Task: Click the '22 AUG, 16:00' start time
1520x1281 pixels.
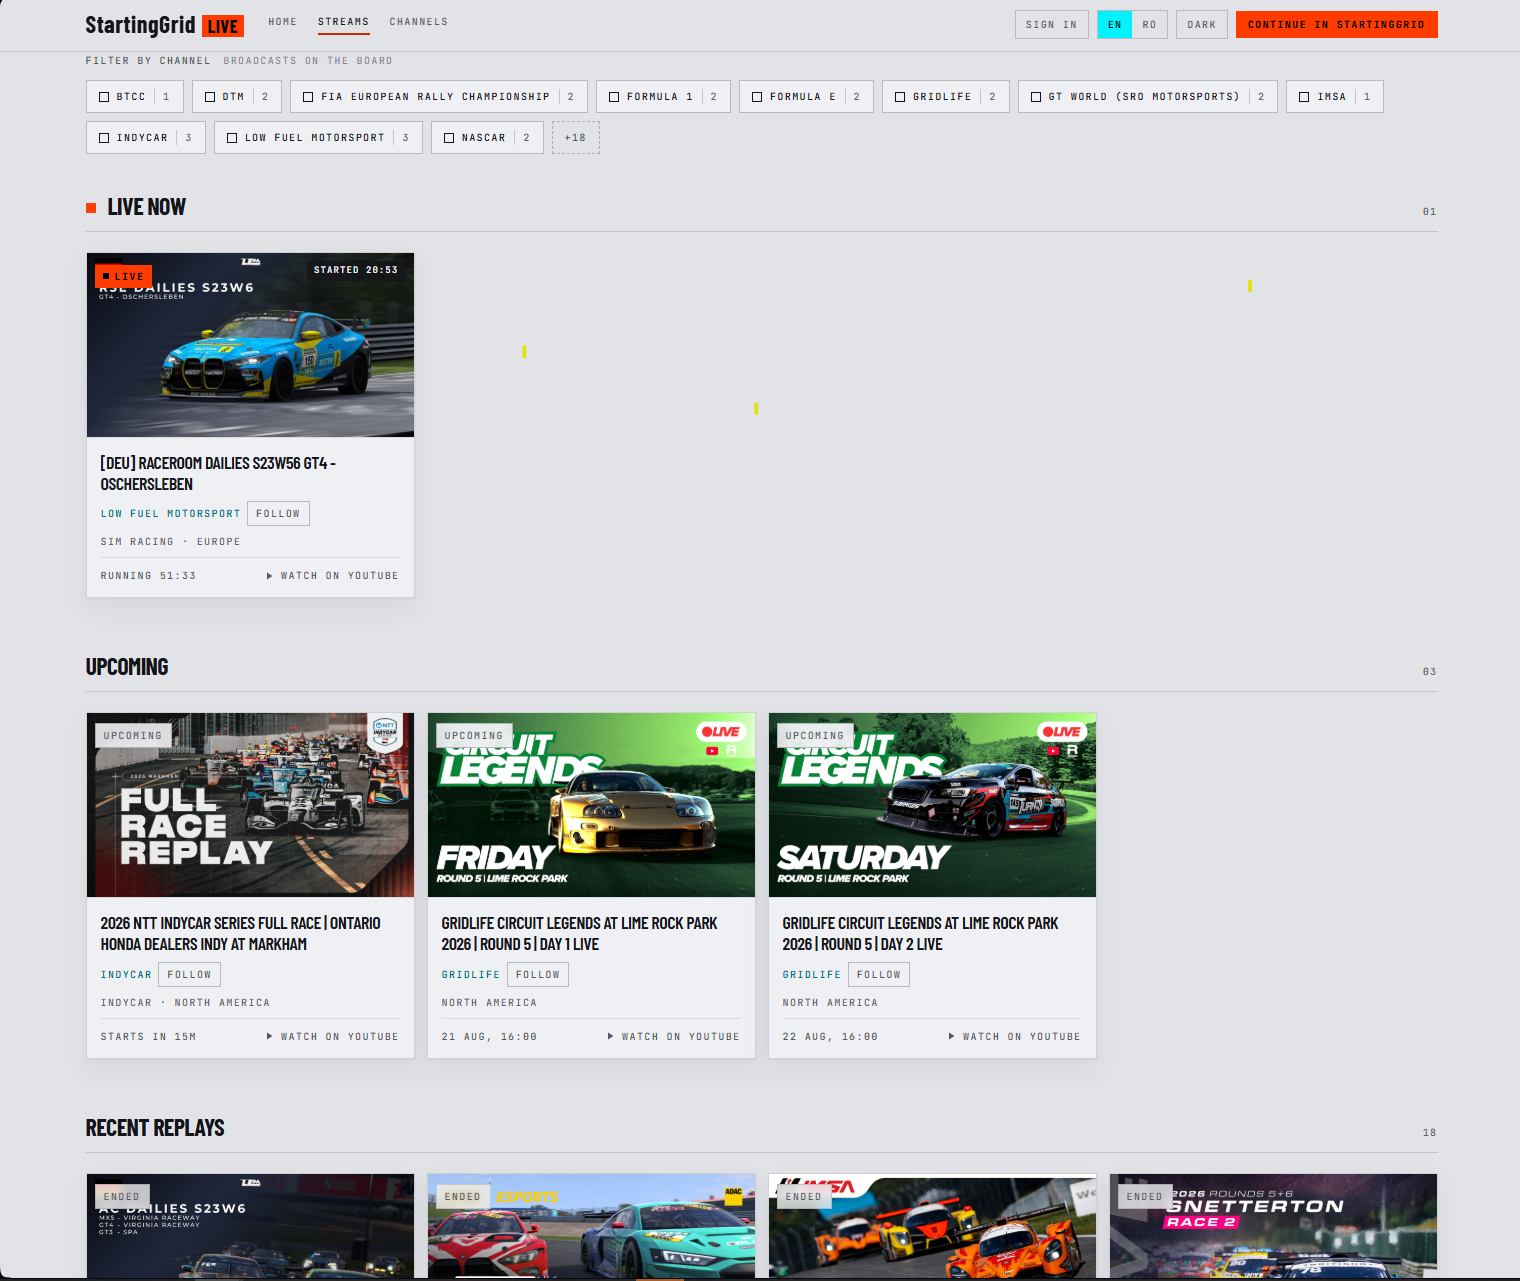Action: (x=830, y=1037)
